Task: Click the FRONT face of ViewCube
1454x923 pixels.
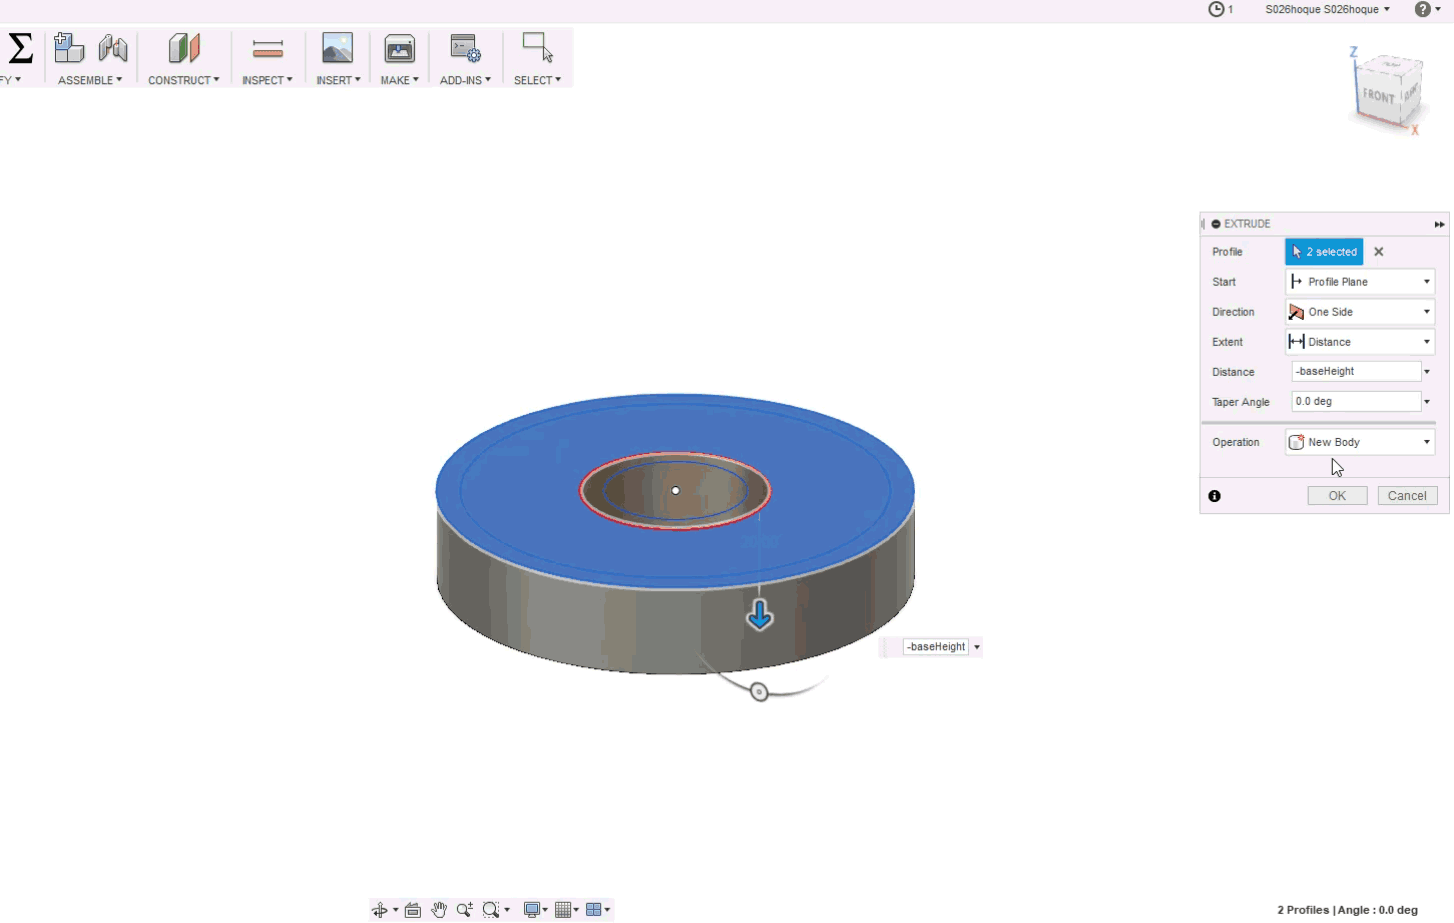Action: coord(1379,96)
